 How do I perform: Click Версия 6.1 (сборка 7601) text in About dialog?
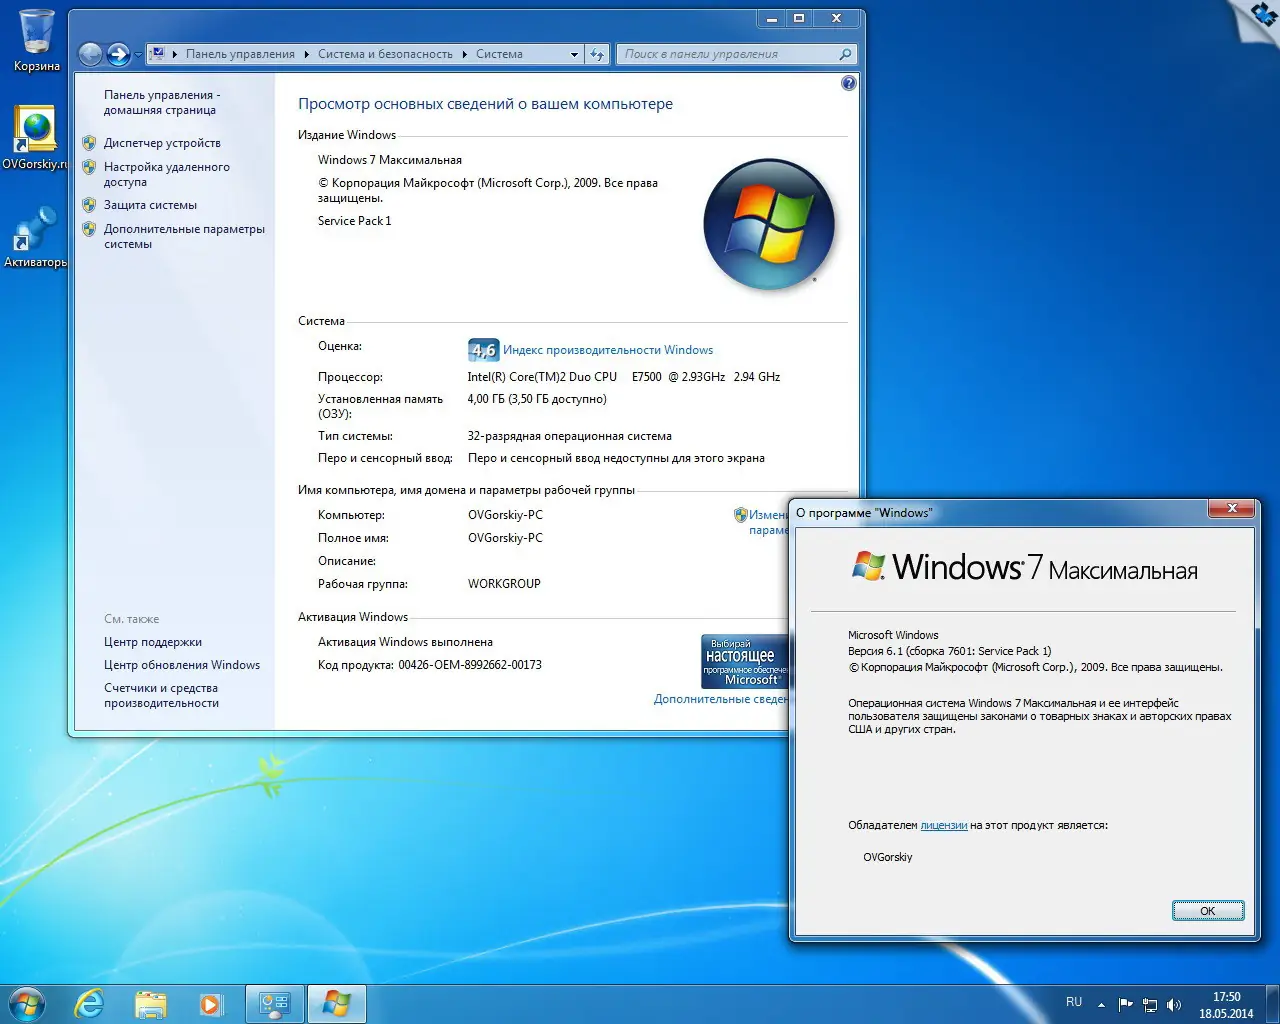(950, 651)
